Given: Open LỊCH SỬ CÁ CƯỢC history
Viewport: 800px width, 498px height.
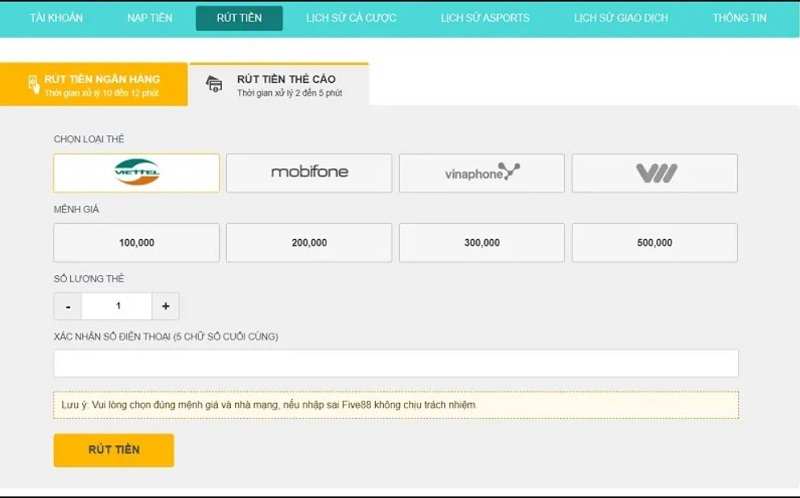Looking at the screenshot, I should point(351,18).
